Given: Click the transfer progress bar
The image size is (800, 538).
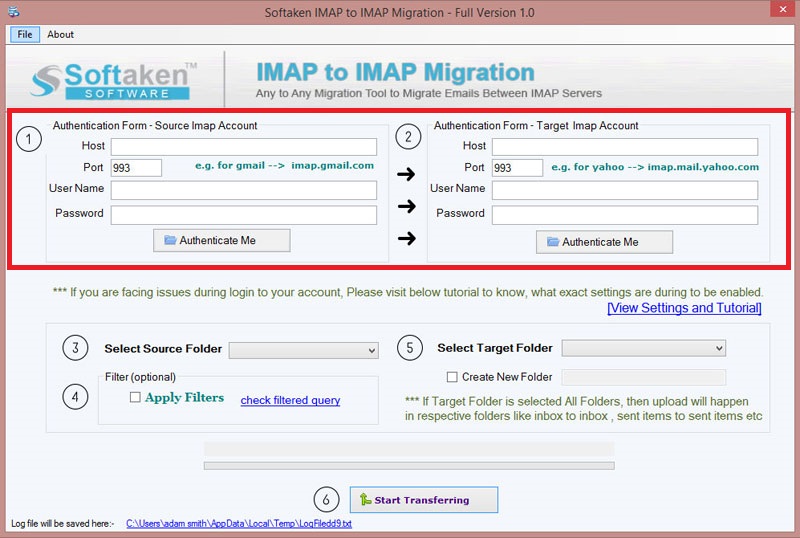Looking at the screenshot, I should point(409,466).
